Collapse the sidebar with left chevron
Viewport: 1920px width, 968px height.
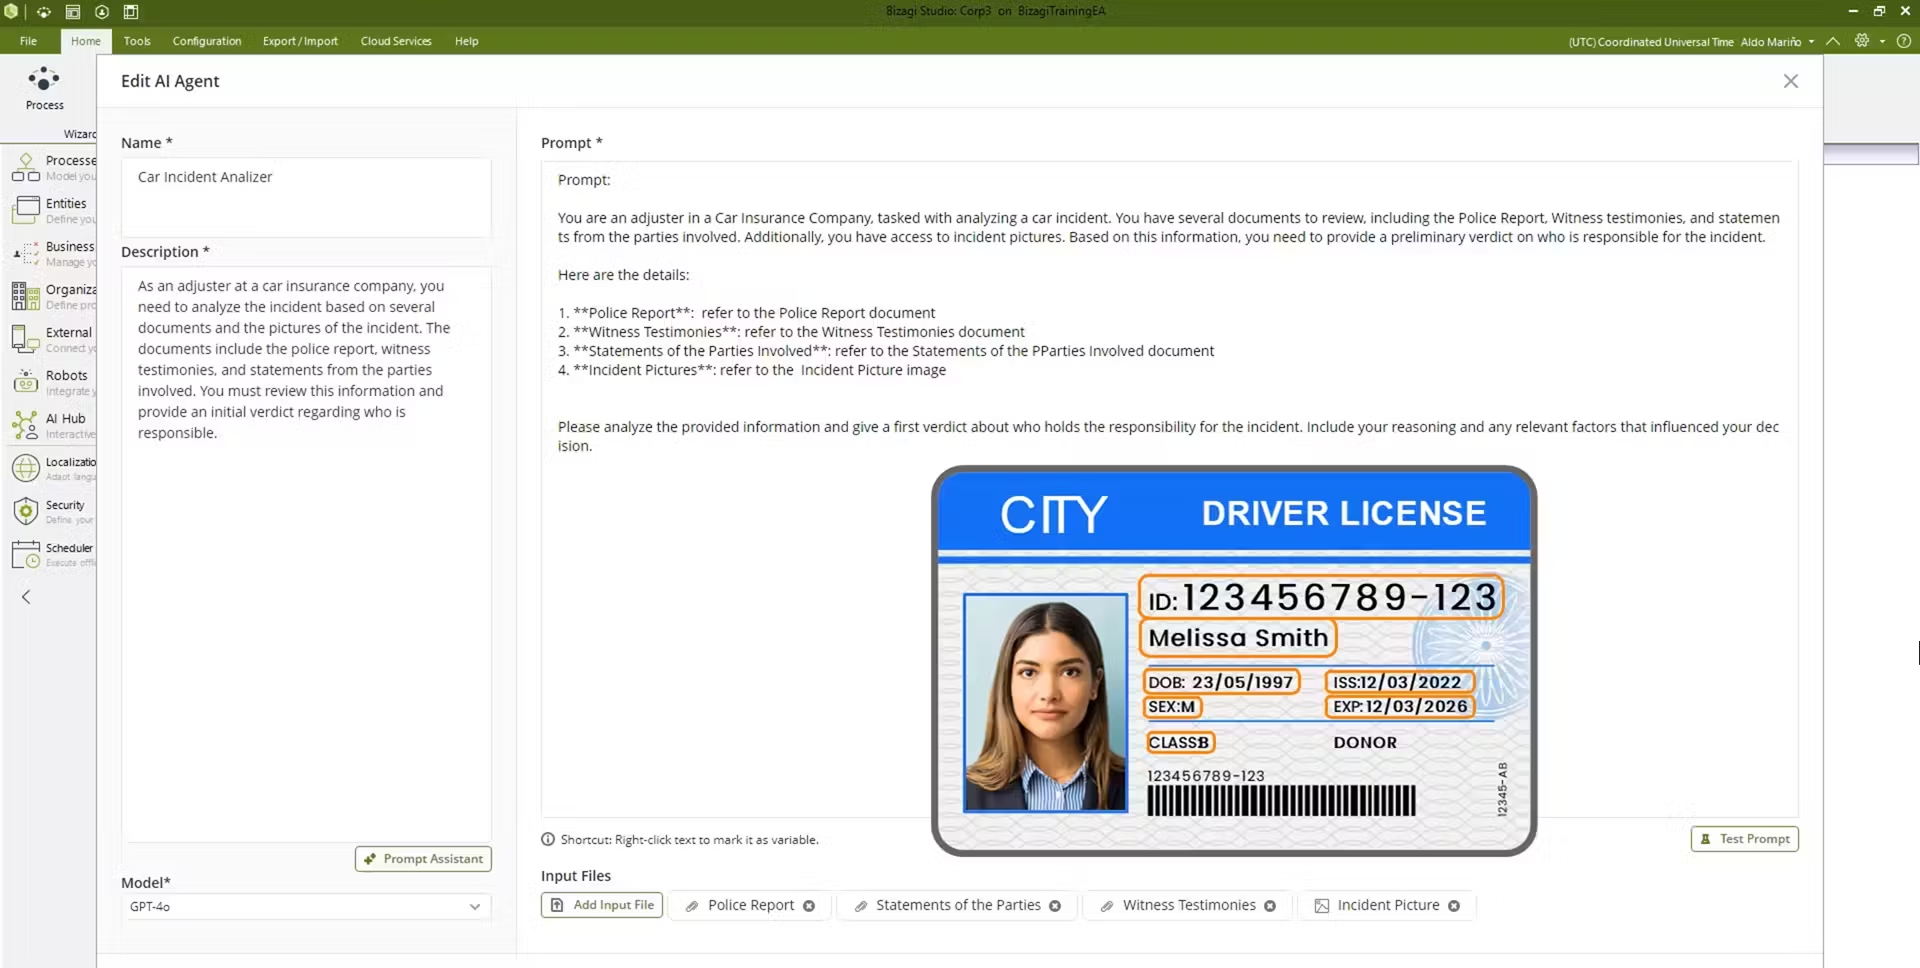(26, 597)
